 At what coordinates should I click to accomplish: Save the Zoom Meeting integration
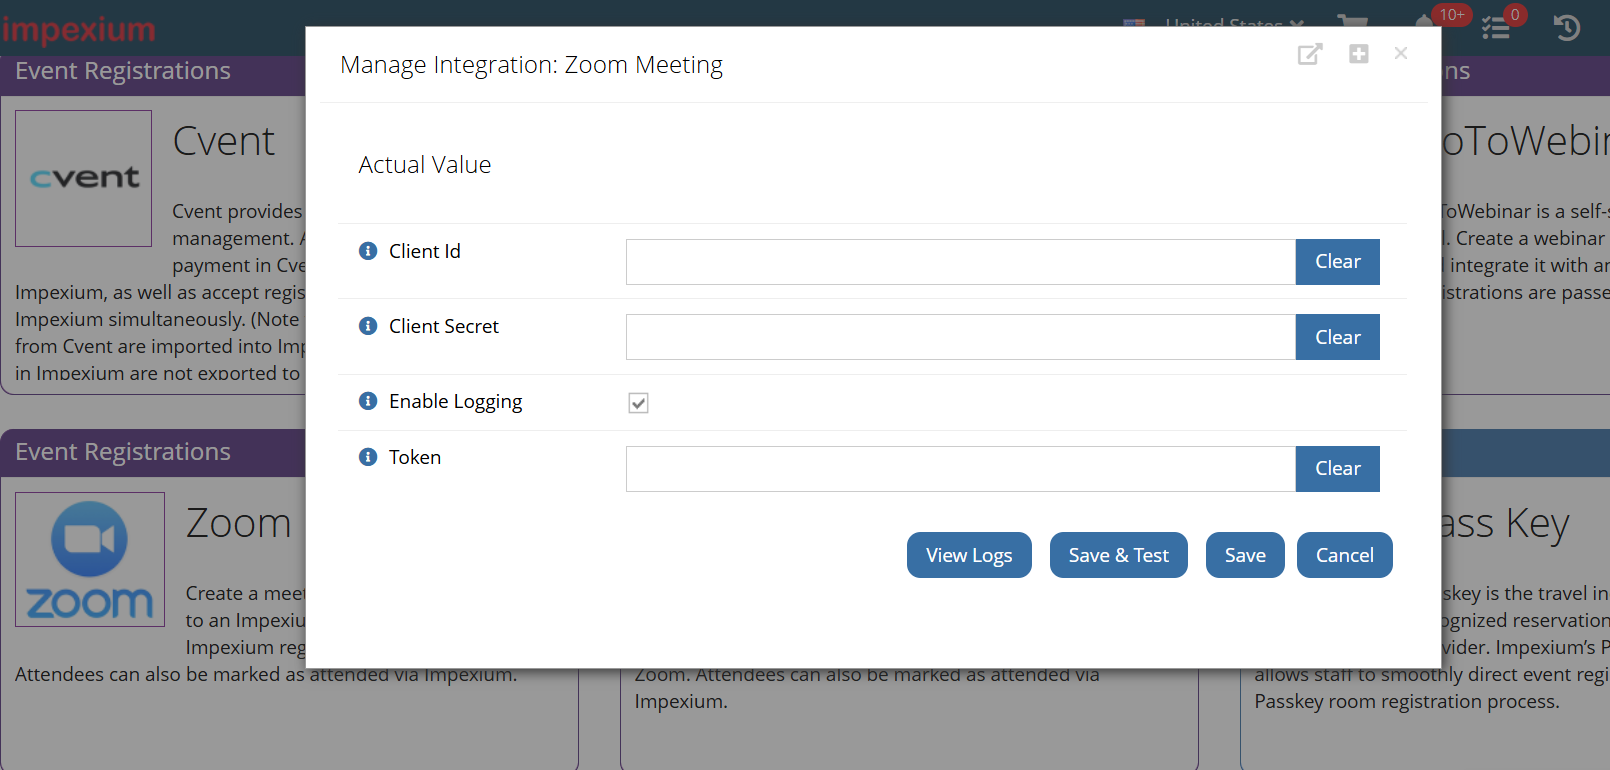[1245, 555]
